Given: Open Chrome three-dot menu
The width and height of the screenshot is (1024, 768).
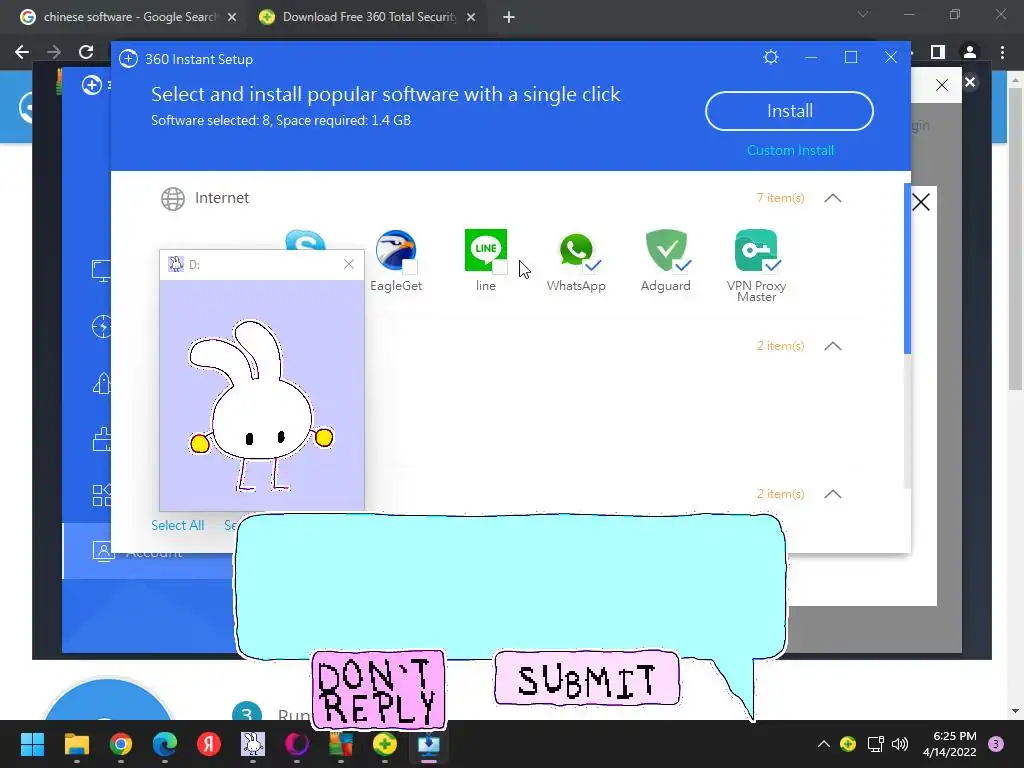Looking at the screenshot, I should [x=1002, y=52].
